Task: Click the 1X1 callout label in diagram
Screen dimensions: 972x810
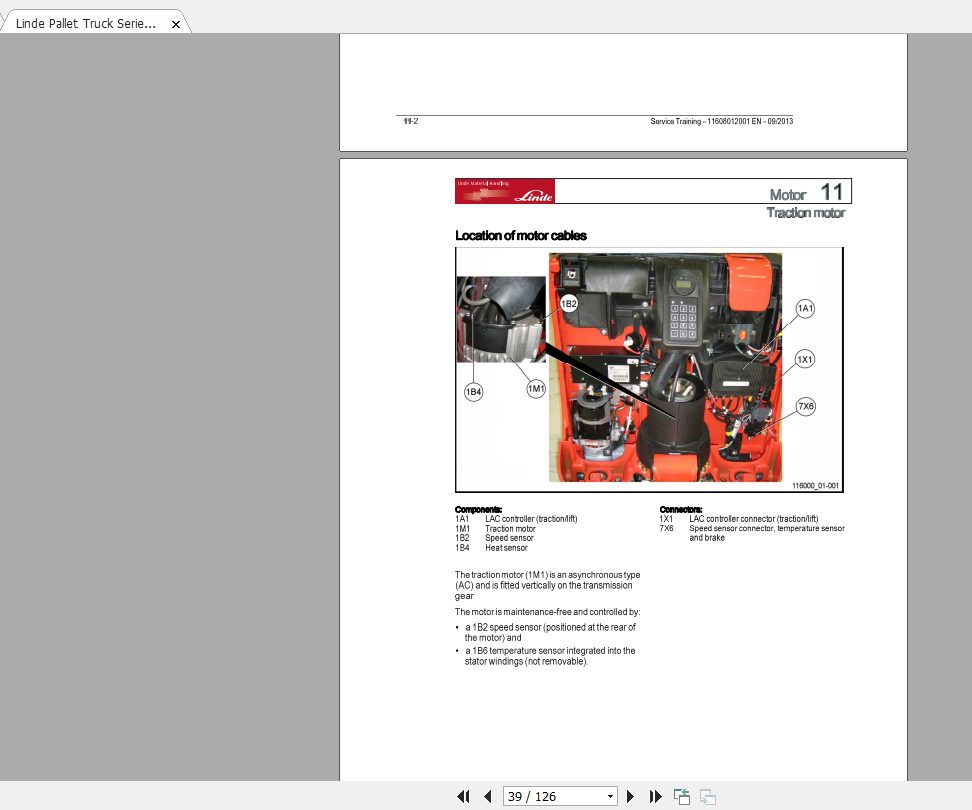Action: tap(805, 359)
